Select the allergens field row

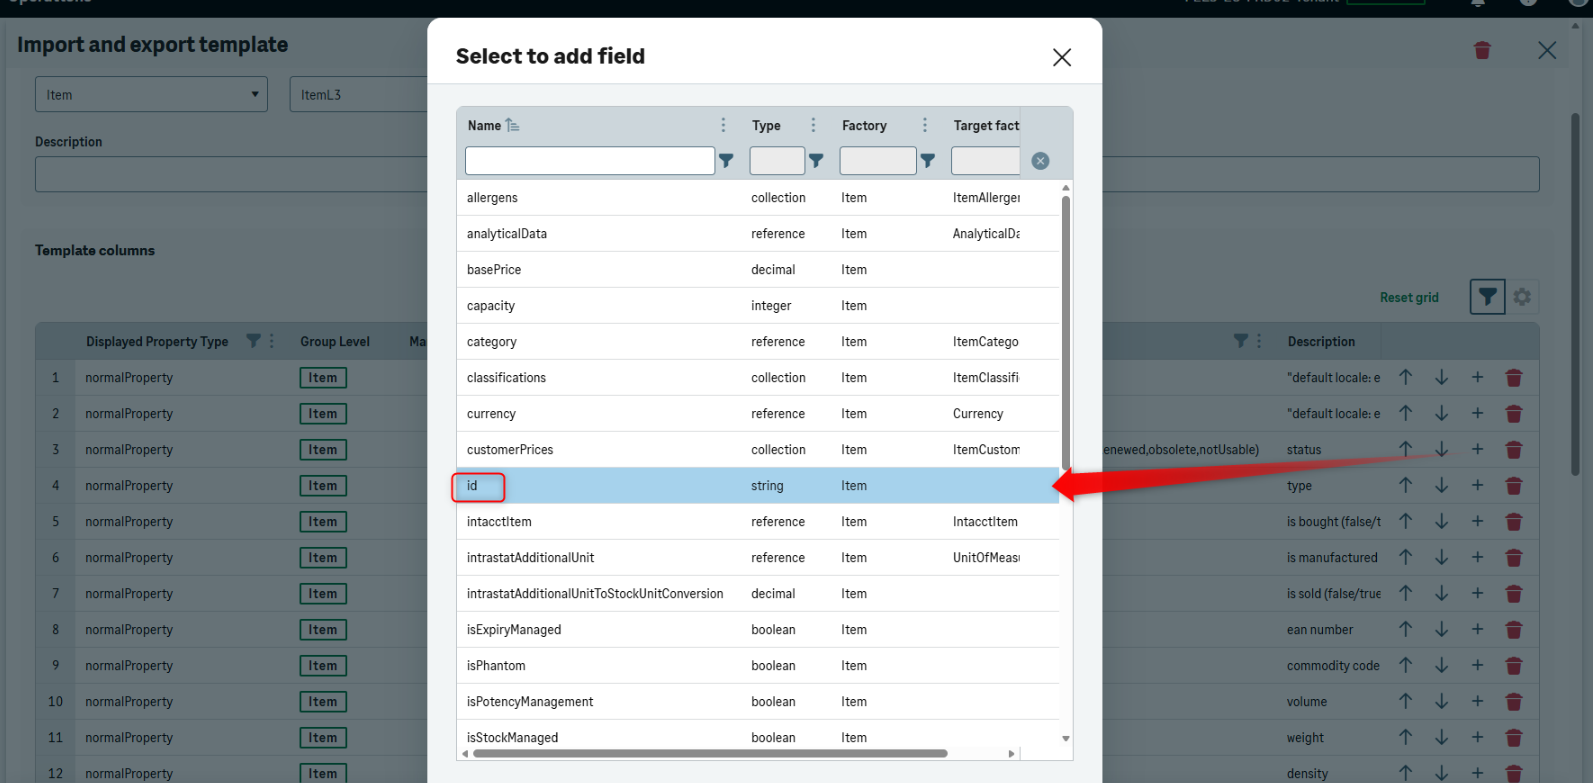(758, 198)
